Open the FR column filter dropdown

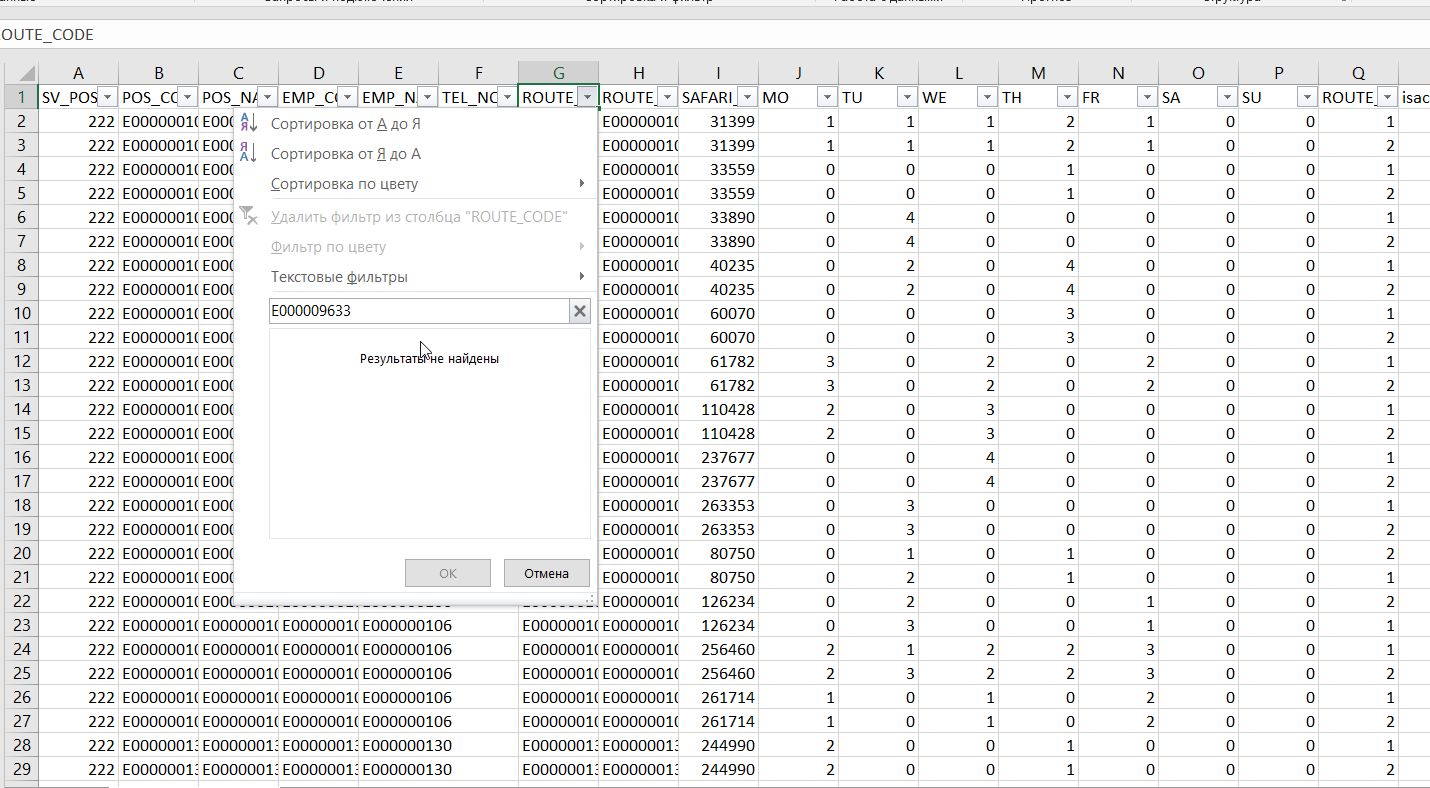(x=1147, y=97)
